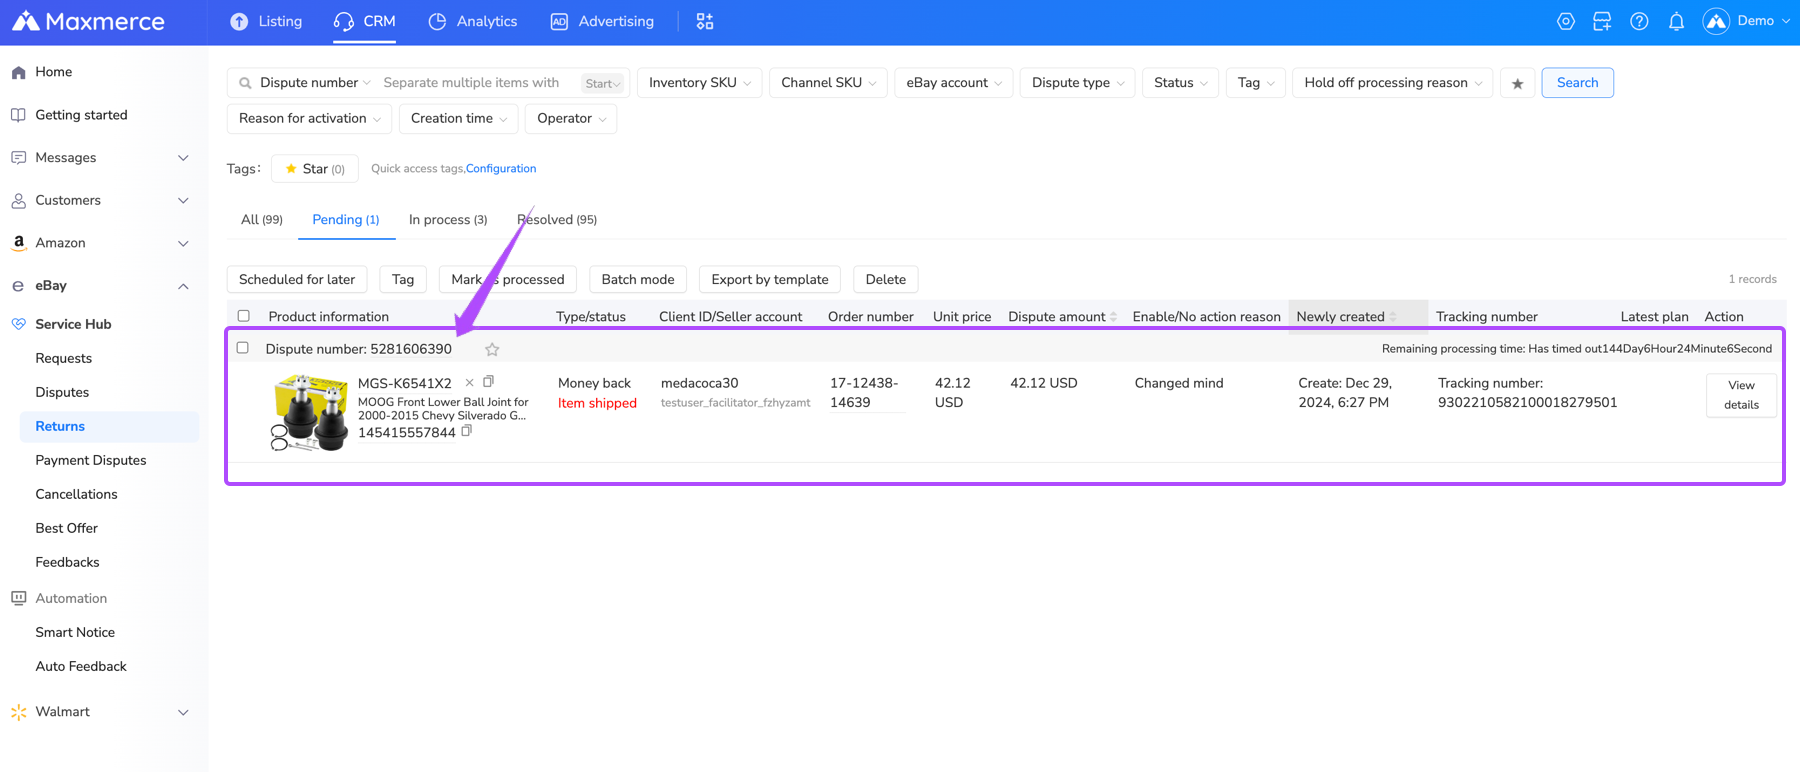
Task: Expand the Messages sidebar section
Action: (x=183, y=158)
